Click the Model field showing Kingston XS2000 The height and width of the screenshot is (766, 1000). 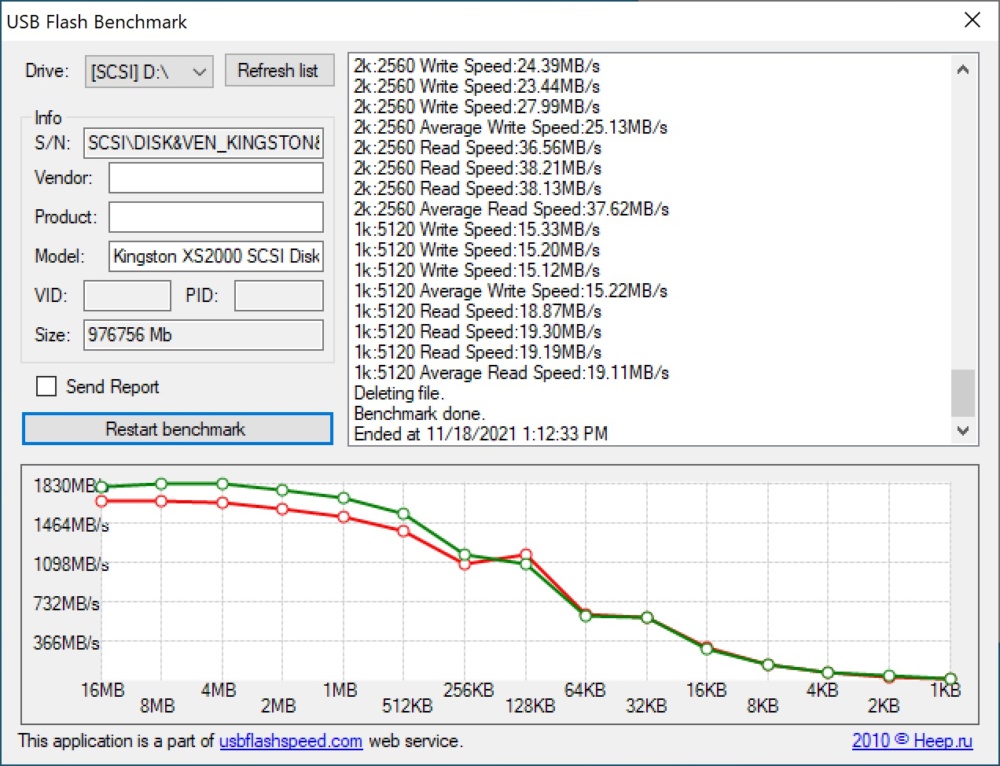click(216, 256)
